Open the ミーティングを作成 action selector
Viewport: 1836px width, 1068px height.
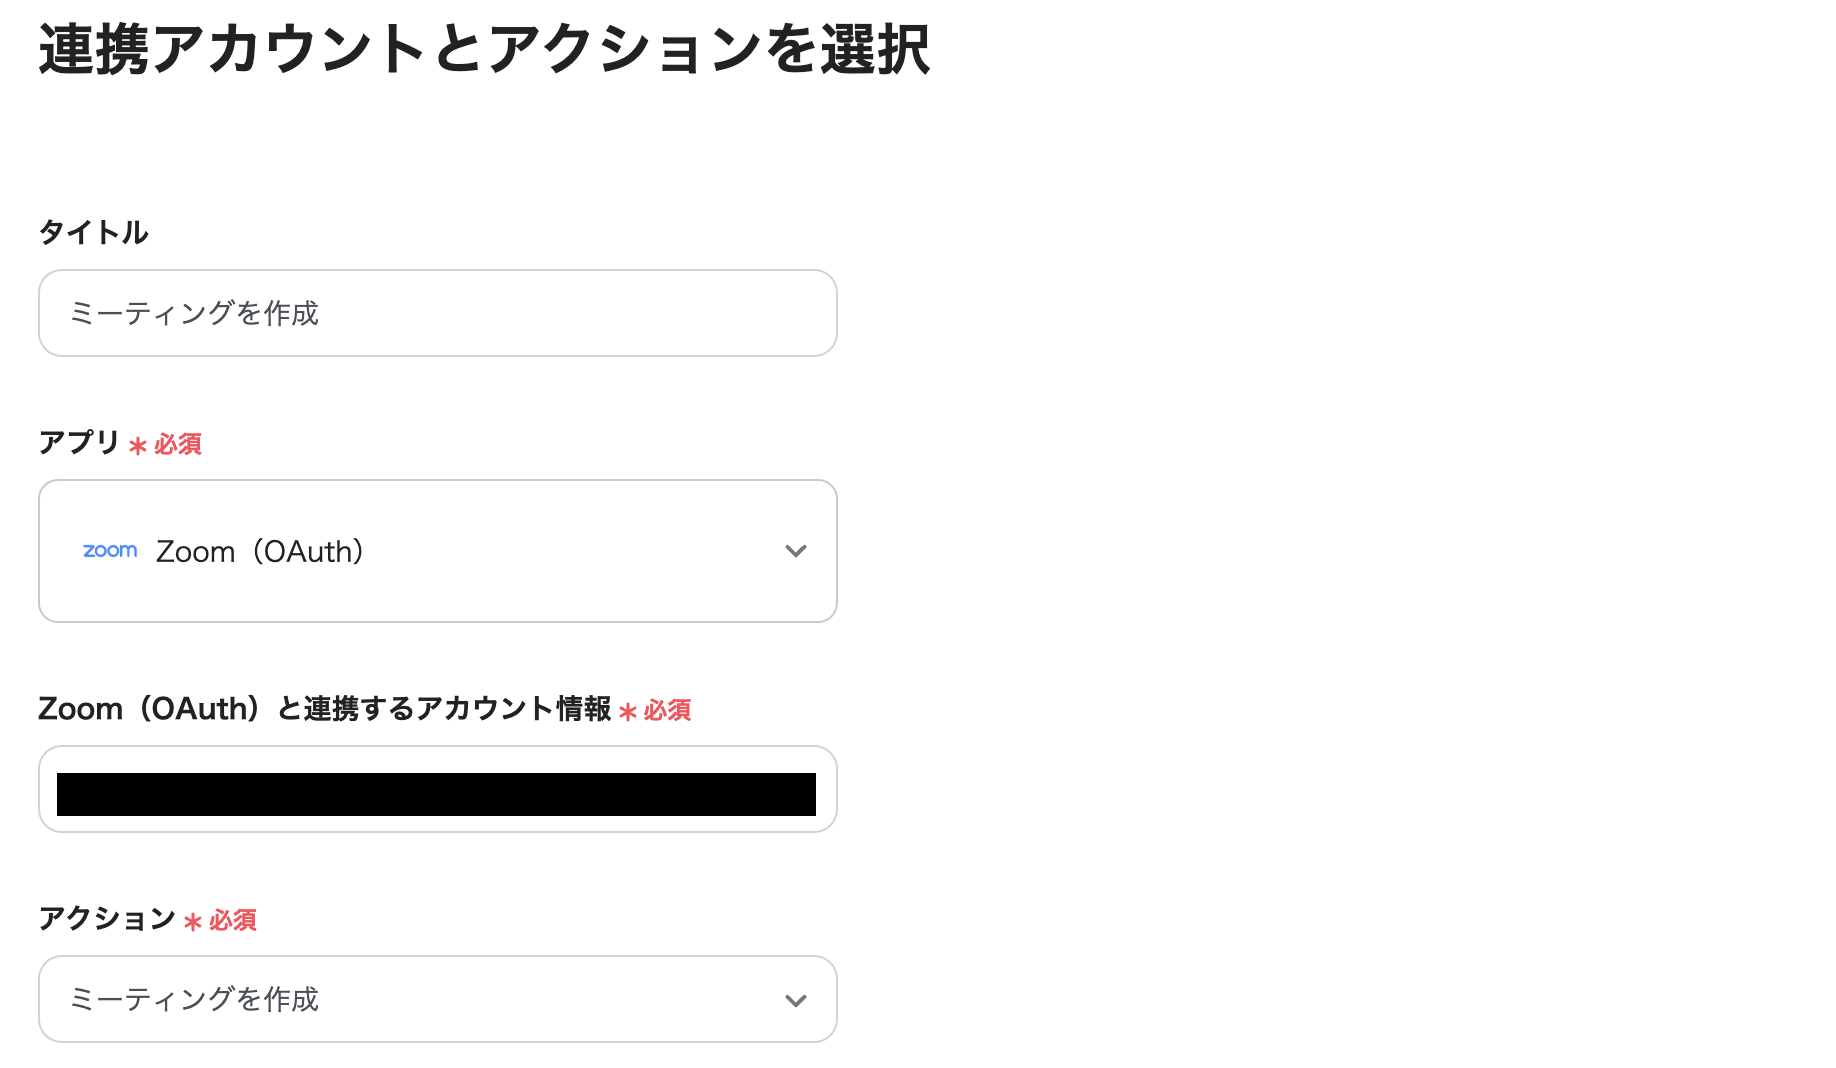click(x=437, y=999)
